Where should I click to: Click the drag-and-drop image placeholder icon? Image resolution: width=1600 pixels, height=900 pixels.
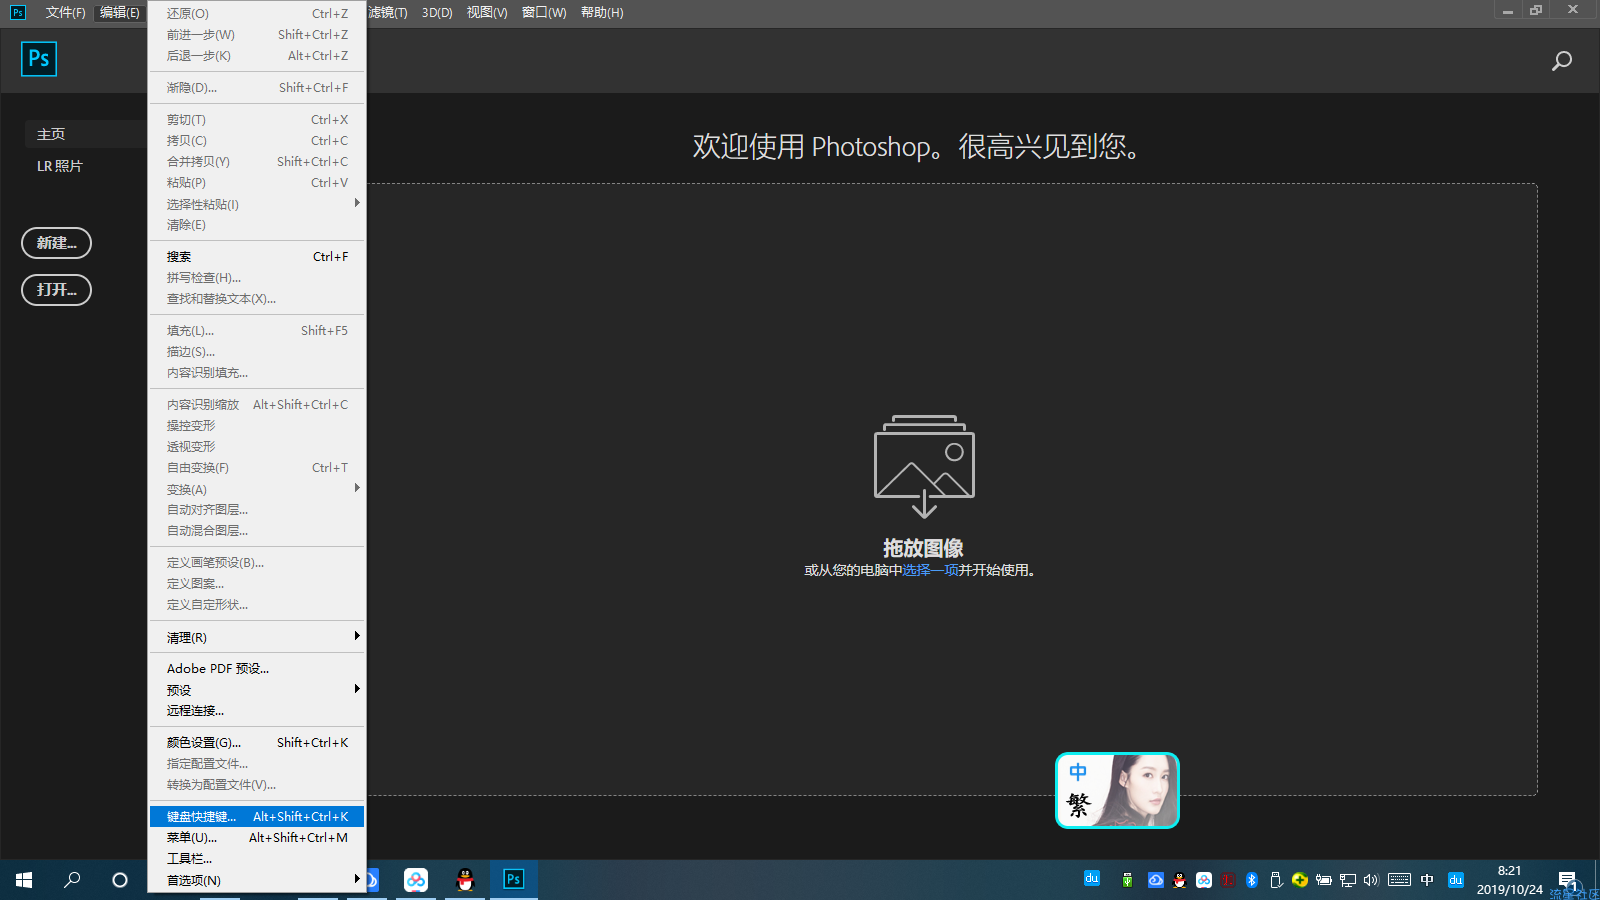[924, 466]
